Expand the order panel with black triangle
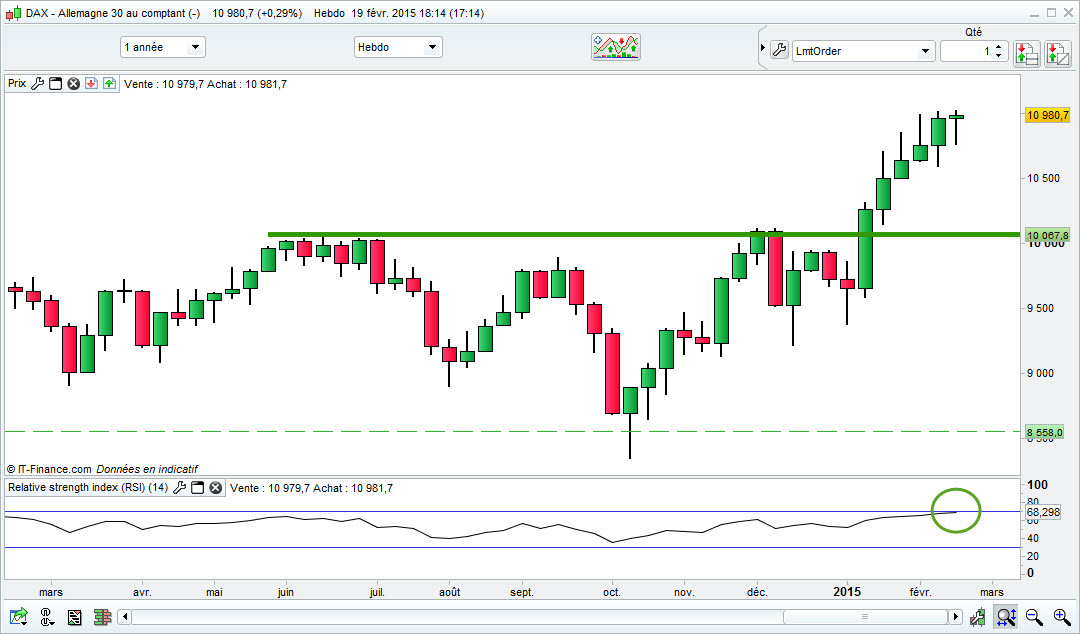The height and width of the screenshot is (634, 1080). [x=762, y=48]
